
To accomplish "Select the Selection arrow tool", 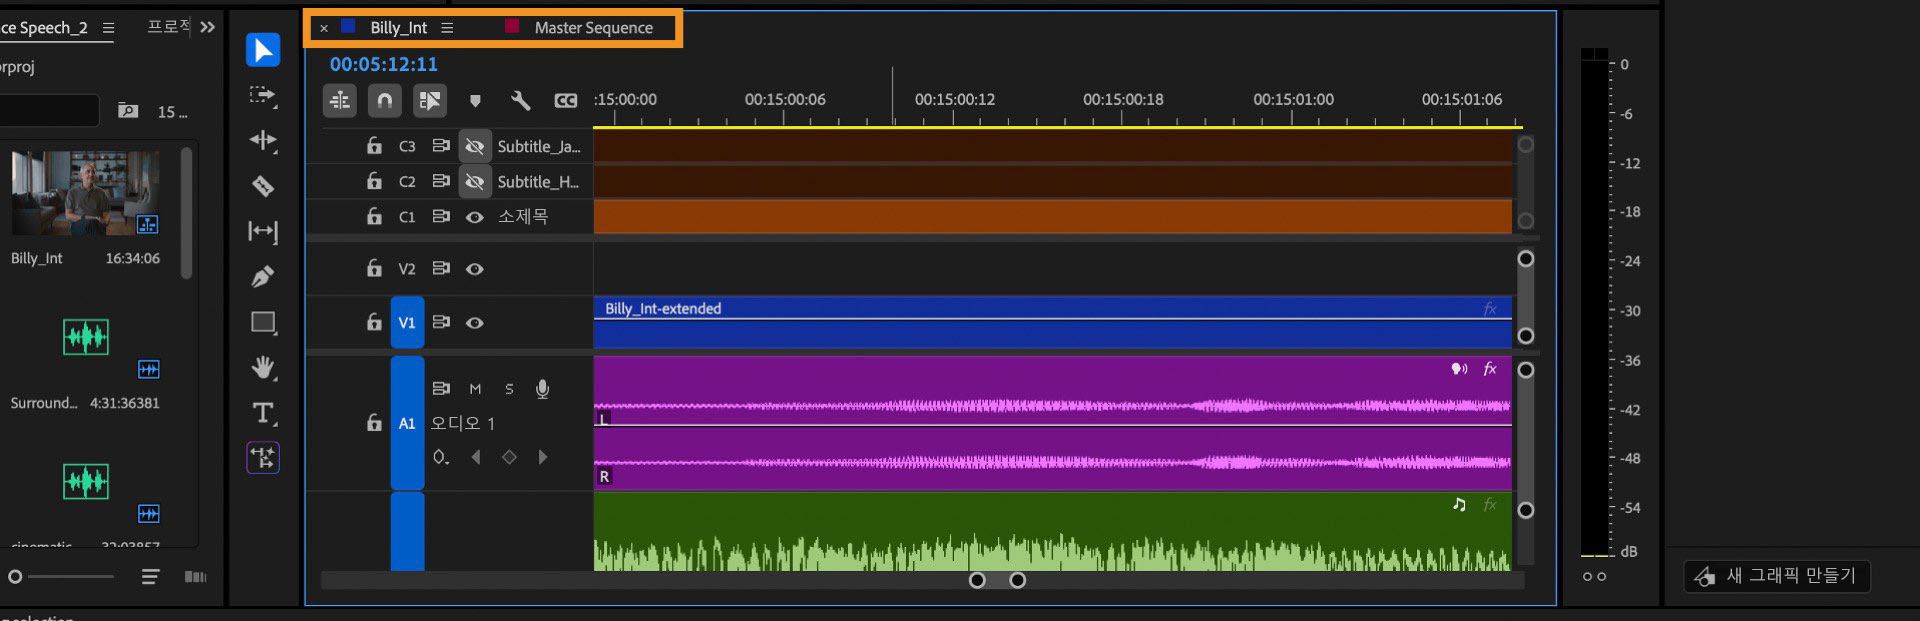I will point(263,50).
